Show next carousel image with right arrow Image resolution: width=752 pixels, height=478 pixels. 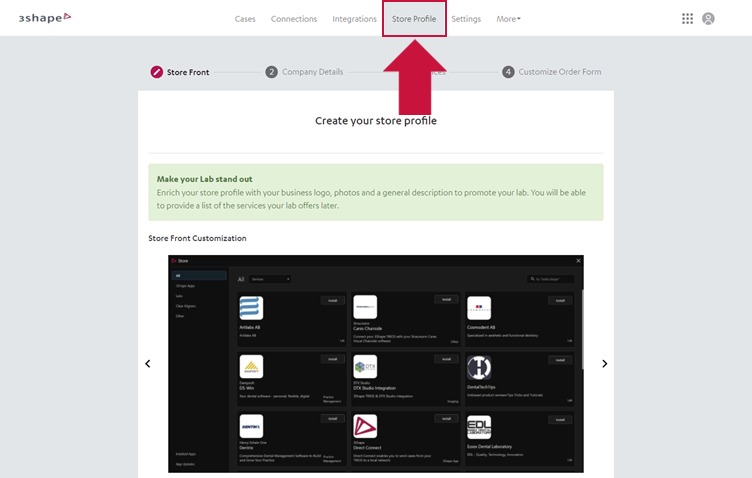click(x=604, y=364)
